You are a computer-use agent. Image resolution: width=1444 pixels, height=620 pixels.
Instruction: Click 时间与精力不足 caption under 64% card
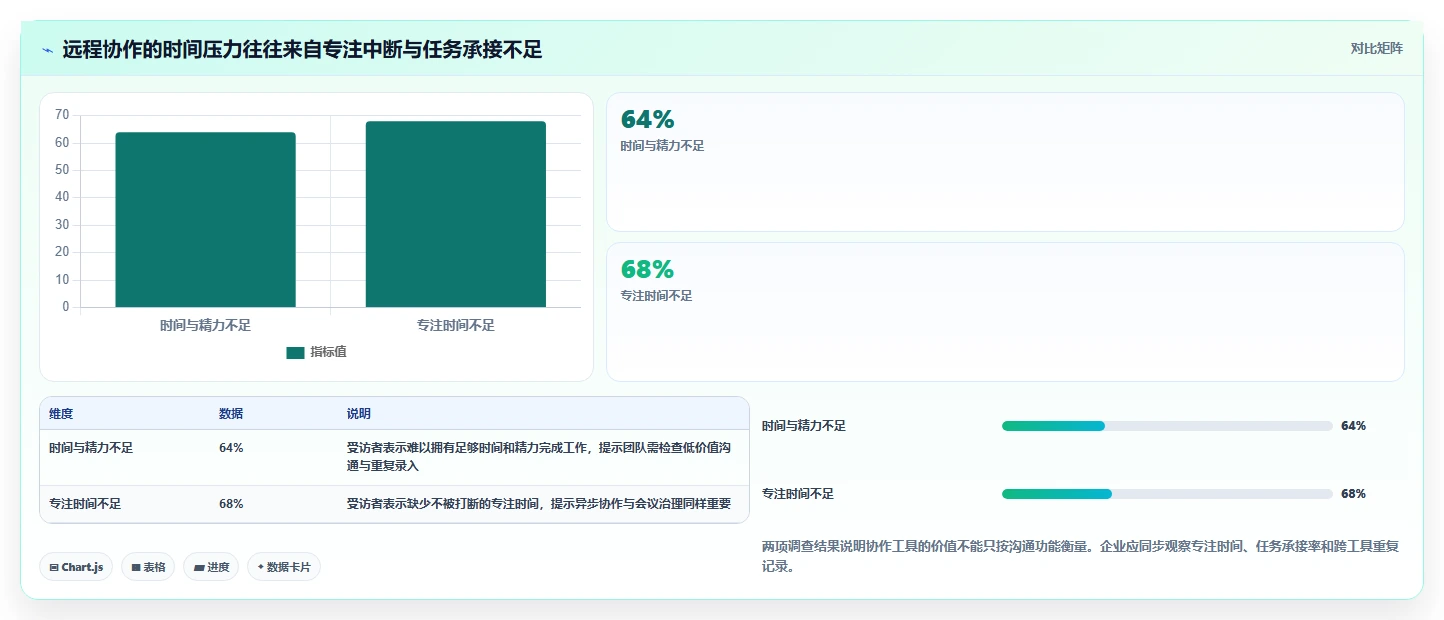click(x=662, y=146)
